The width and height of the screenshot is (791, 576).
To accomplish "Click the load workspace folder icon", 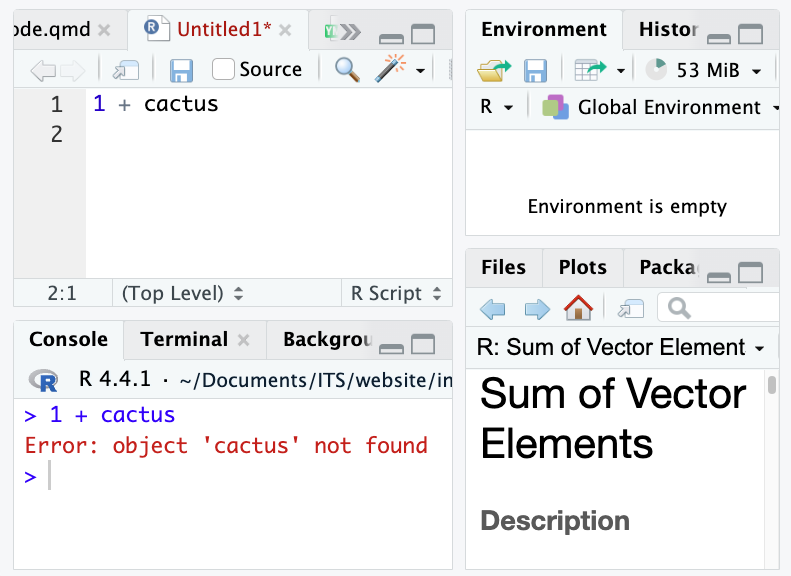I will point(494,70).
